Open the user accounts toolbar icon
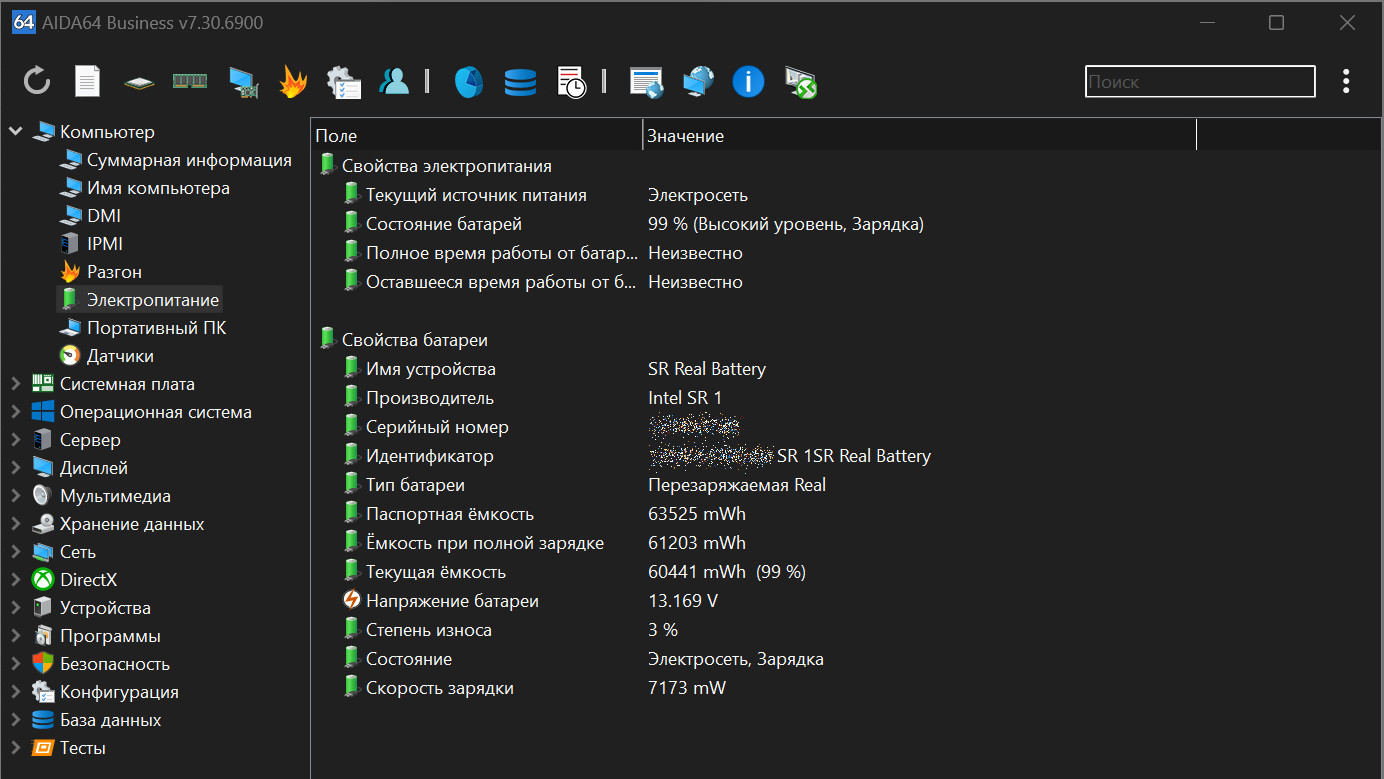 (395, 82)
